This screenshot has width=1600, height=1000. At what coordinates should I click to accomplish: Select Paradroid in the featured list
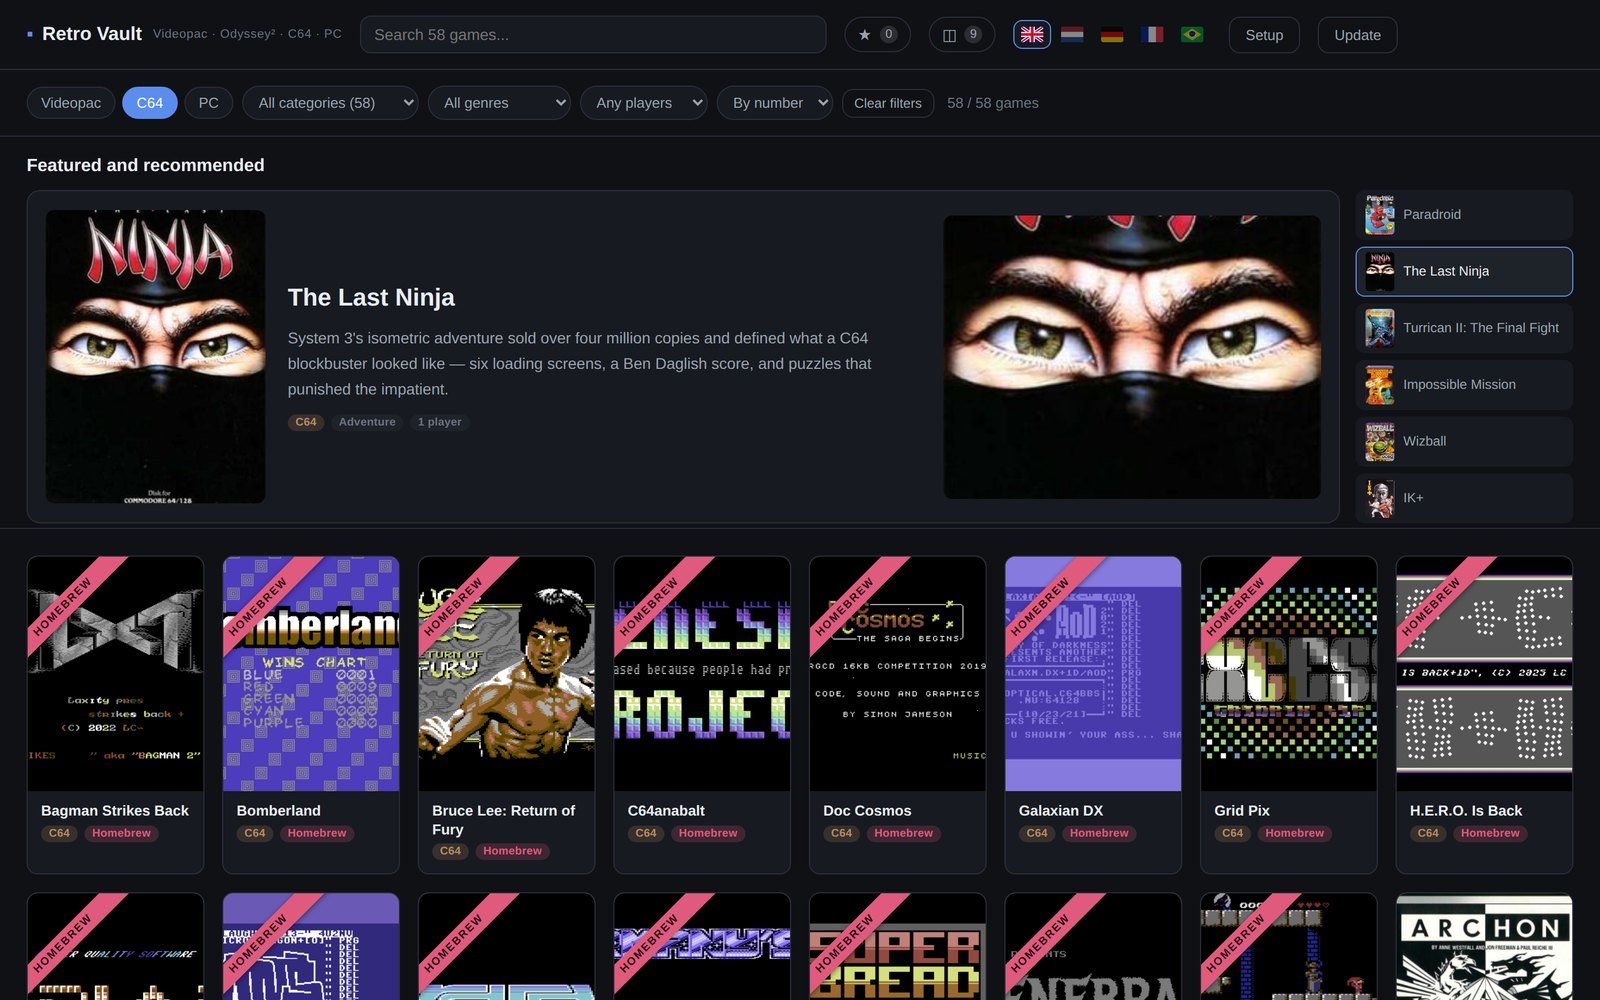tap(1464, 215)
